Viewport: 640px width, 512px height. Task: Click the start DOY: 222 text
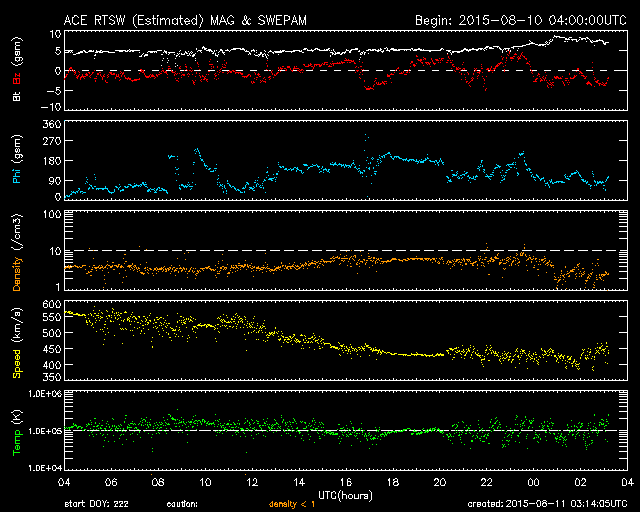[96, 504]
